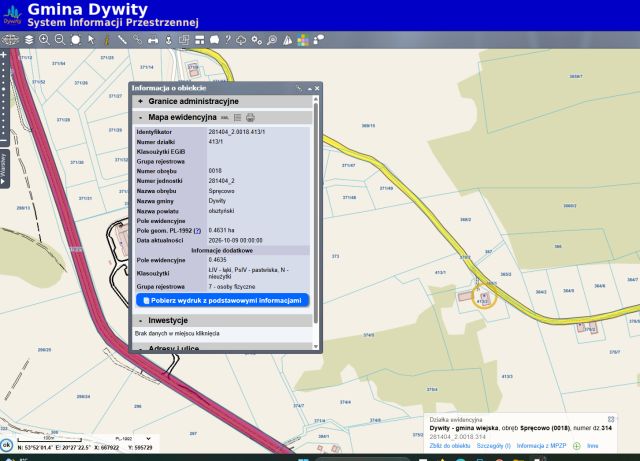Screen dimensions: 640x461
Task: Click the chain link icon in toolbar
Action: pos(138,40)
